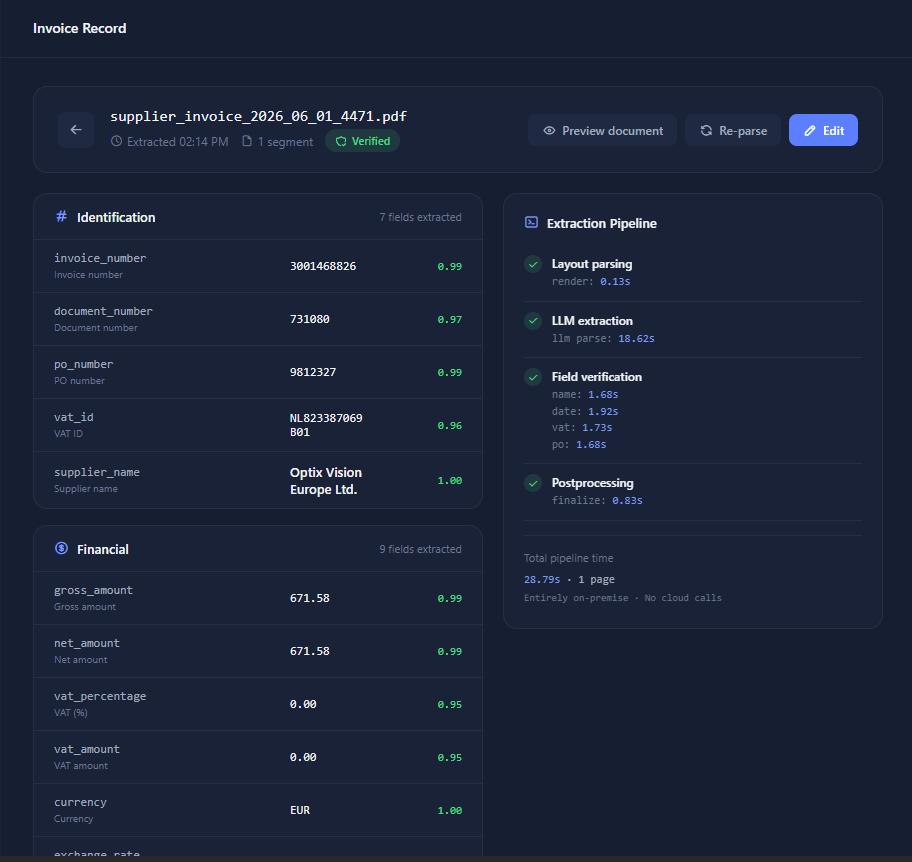Click the vat_percentage value 0.00

[x=303, y=704]
